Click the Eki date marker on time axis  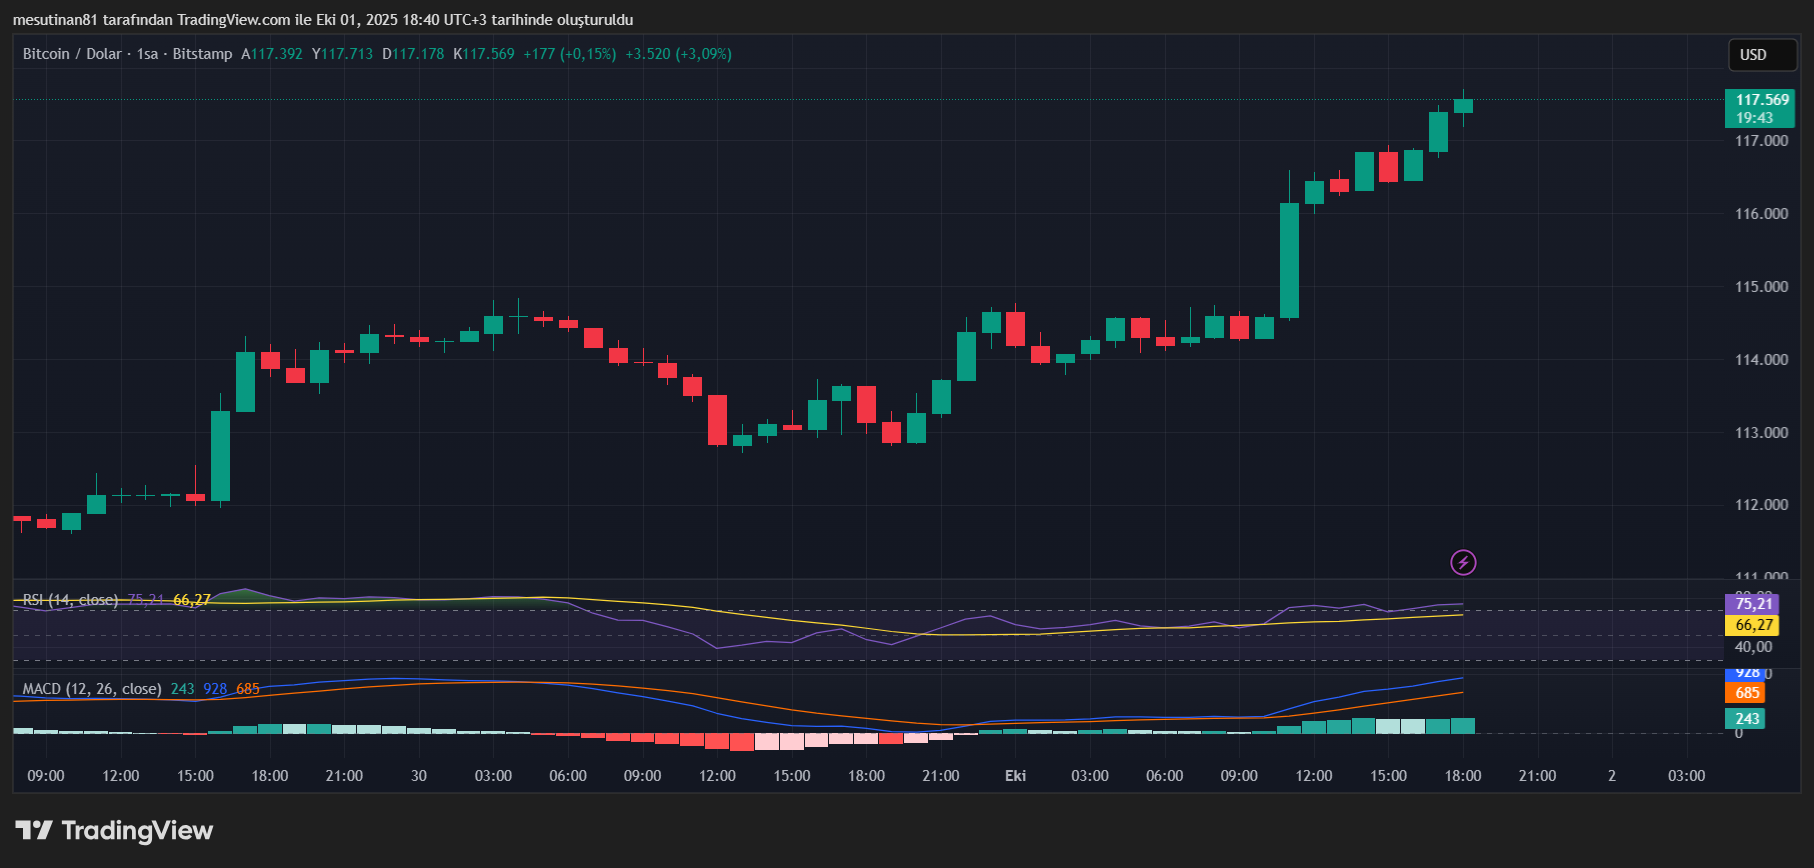coord(1015,776)
